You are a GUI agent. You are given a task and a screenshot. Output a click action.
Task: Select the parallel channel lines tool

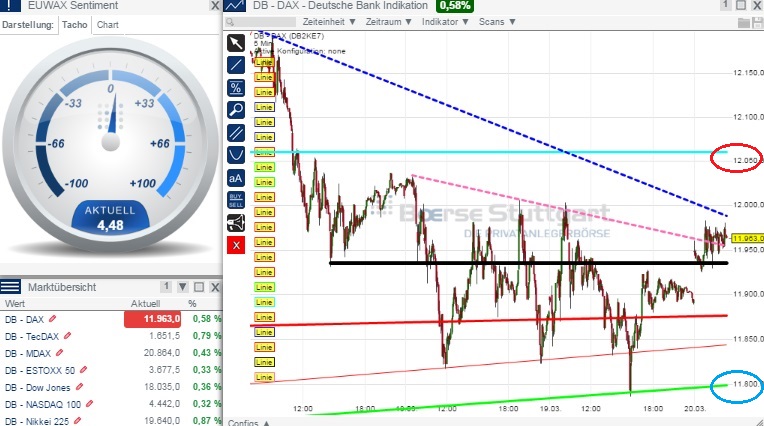(x=236, y=133)
